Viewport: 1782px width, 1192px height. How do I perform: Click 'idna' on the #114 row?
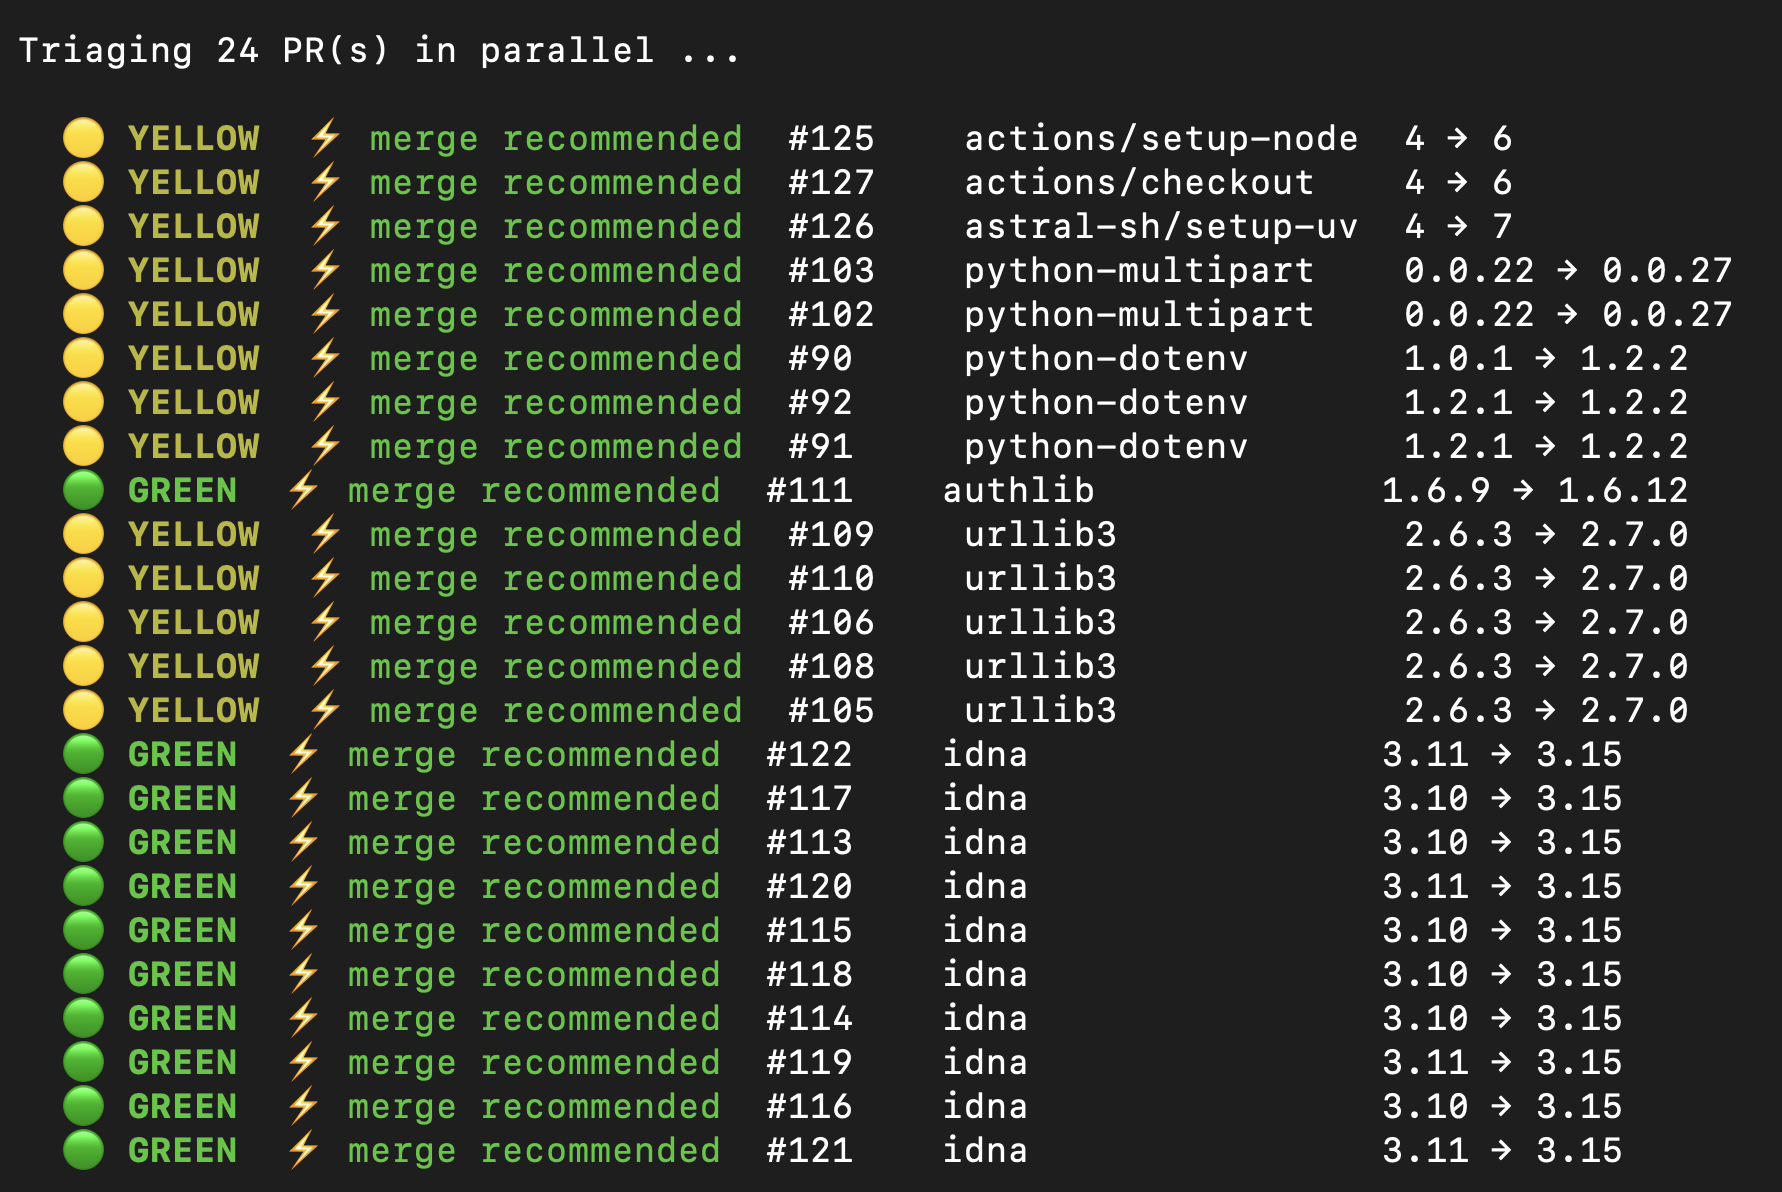pos(985,1018)
